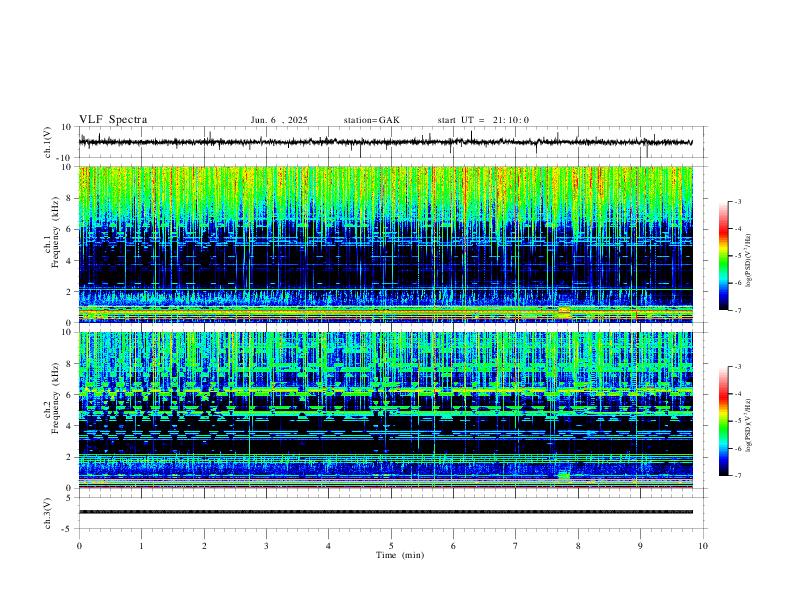
Task: Click the ch.1 spectrogram color bar
Action: tap(723, 256)
